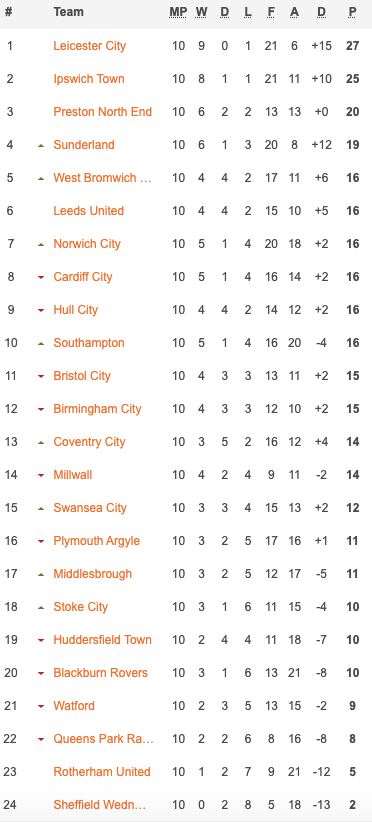
Task: Click the red down arrow beside Watford
Action: tap(41, 707)
